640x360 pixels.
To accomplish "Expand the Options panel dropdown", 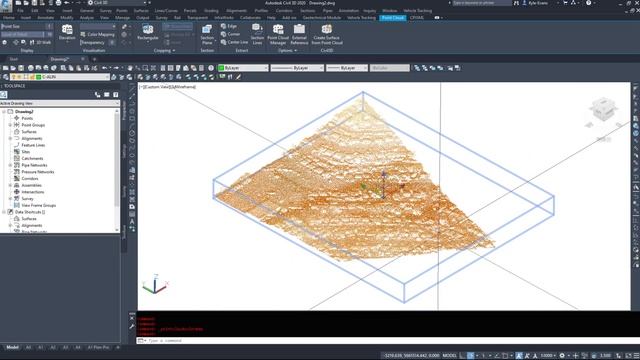I will point(287,51).
